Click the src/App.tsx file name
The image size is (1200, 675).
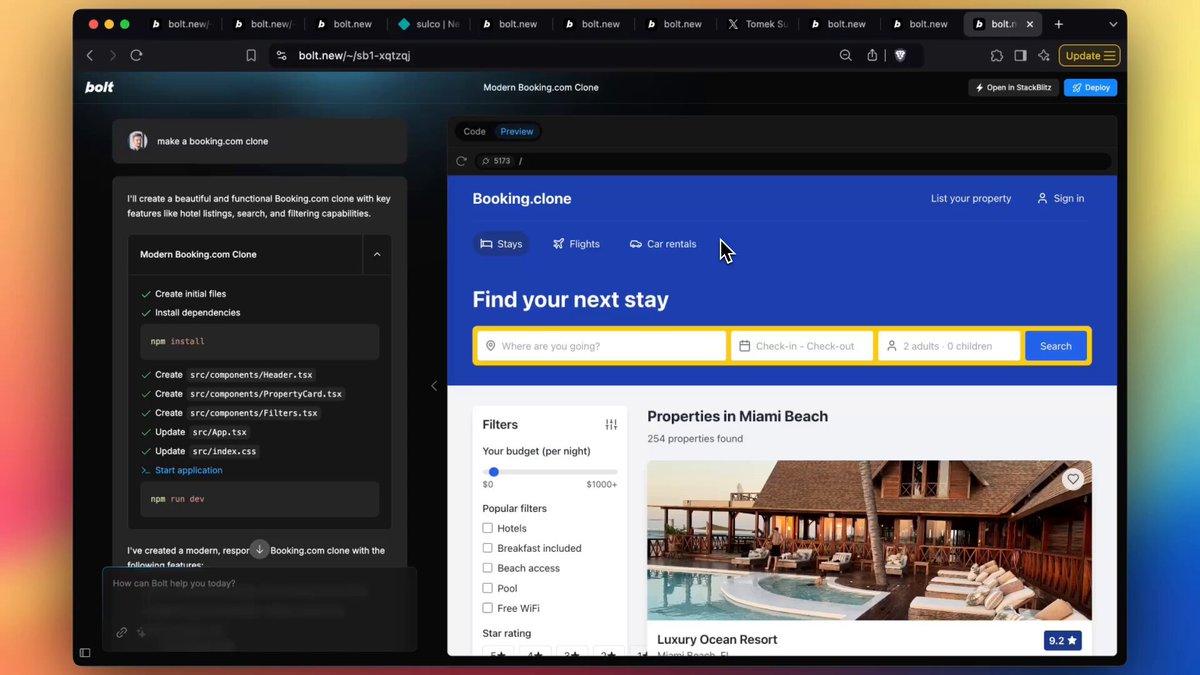219,432
